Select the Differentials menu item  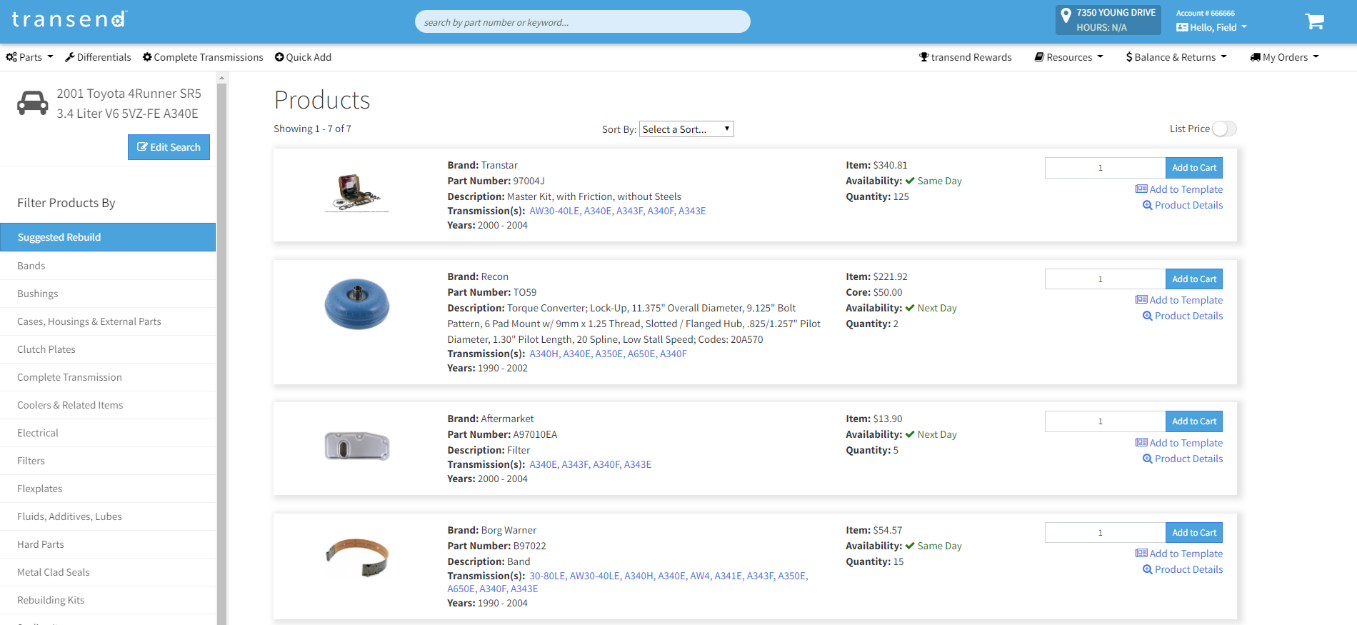[98, 58]
